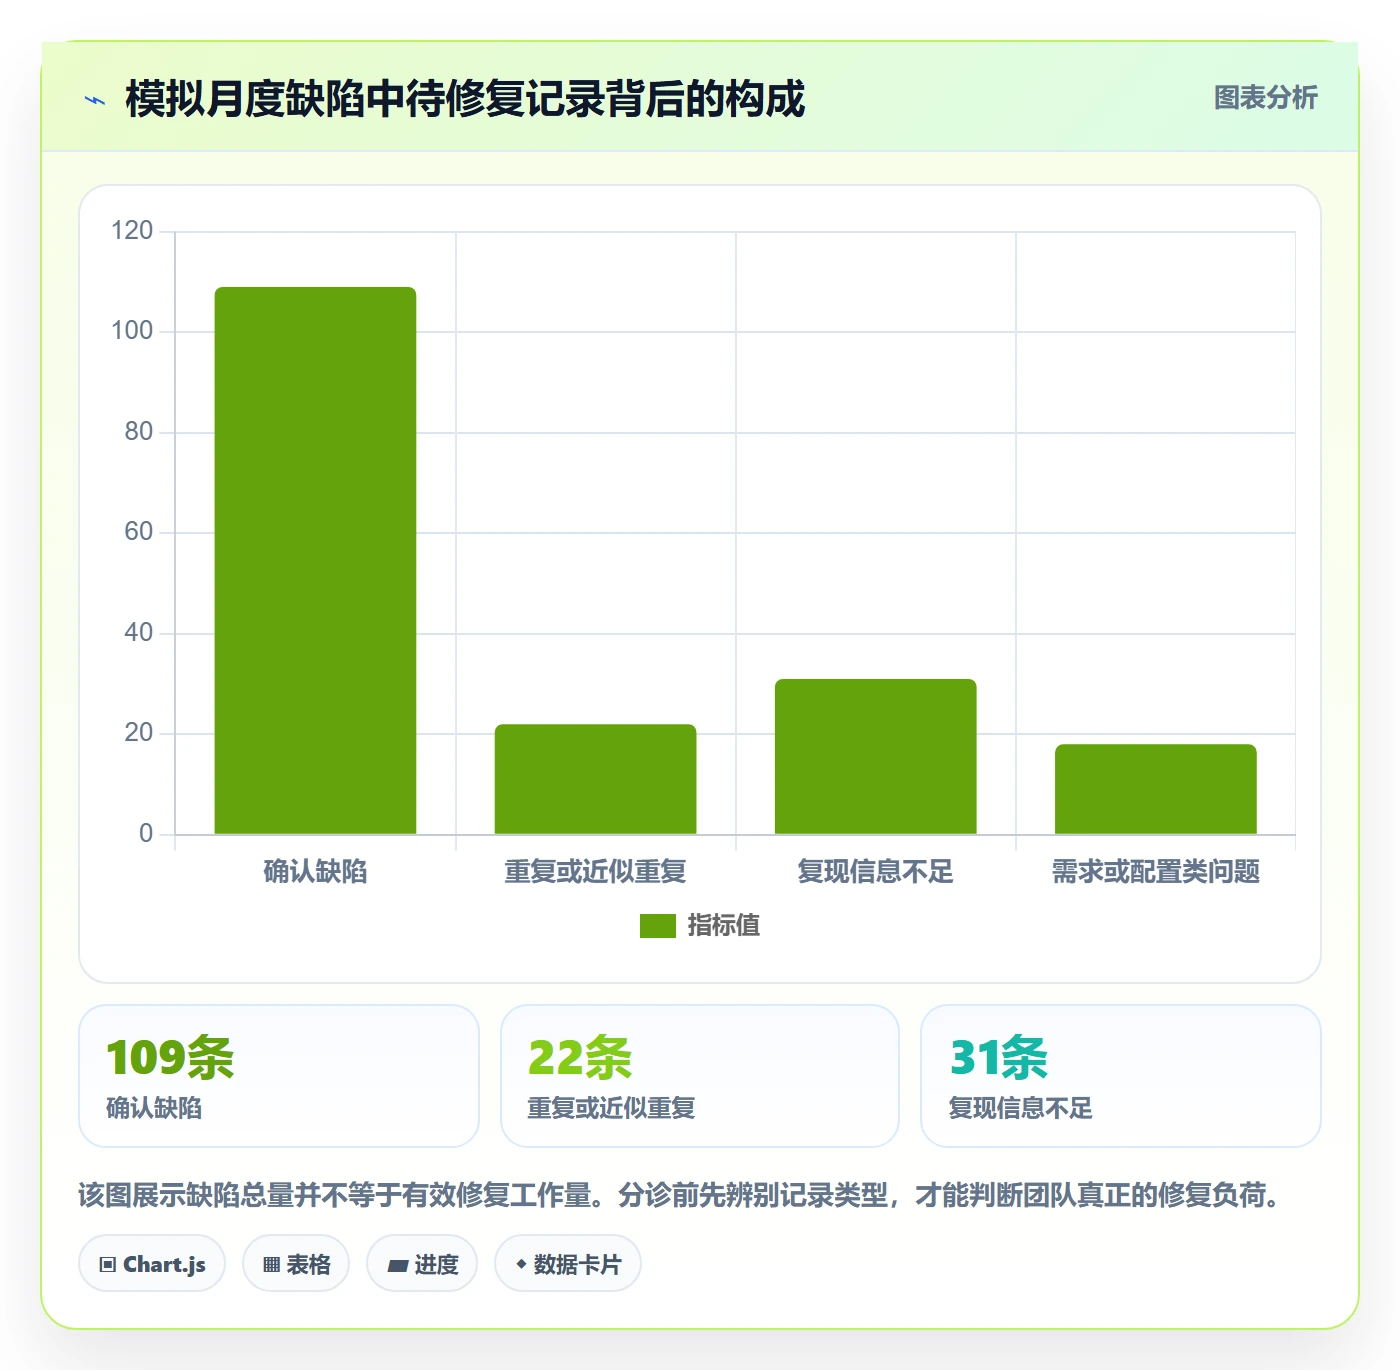Click the bar icon in 进度 chip
The width and height of the screenshot is (1400, 1370).
pyautogui.click(x=397, y=1266)
